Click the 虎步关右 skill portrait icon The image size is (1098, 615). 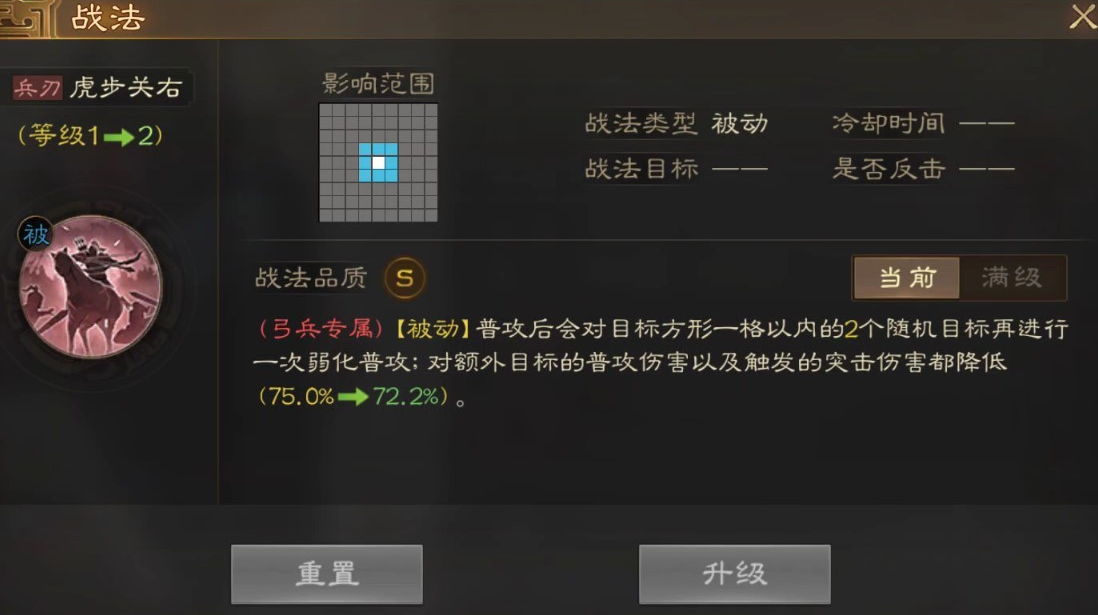pyautogui.click(x=91, y=286)
